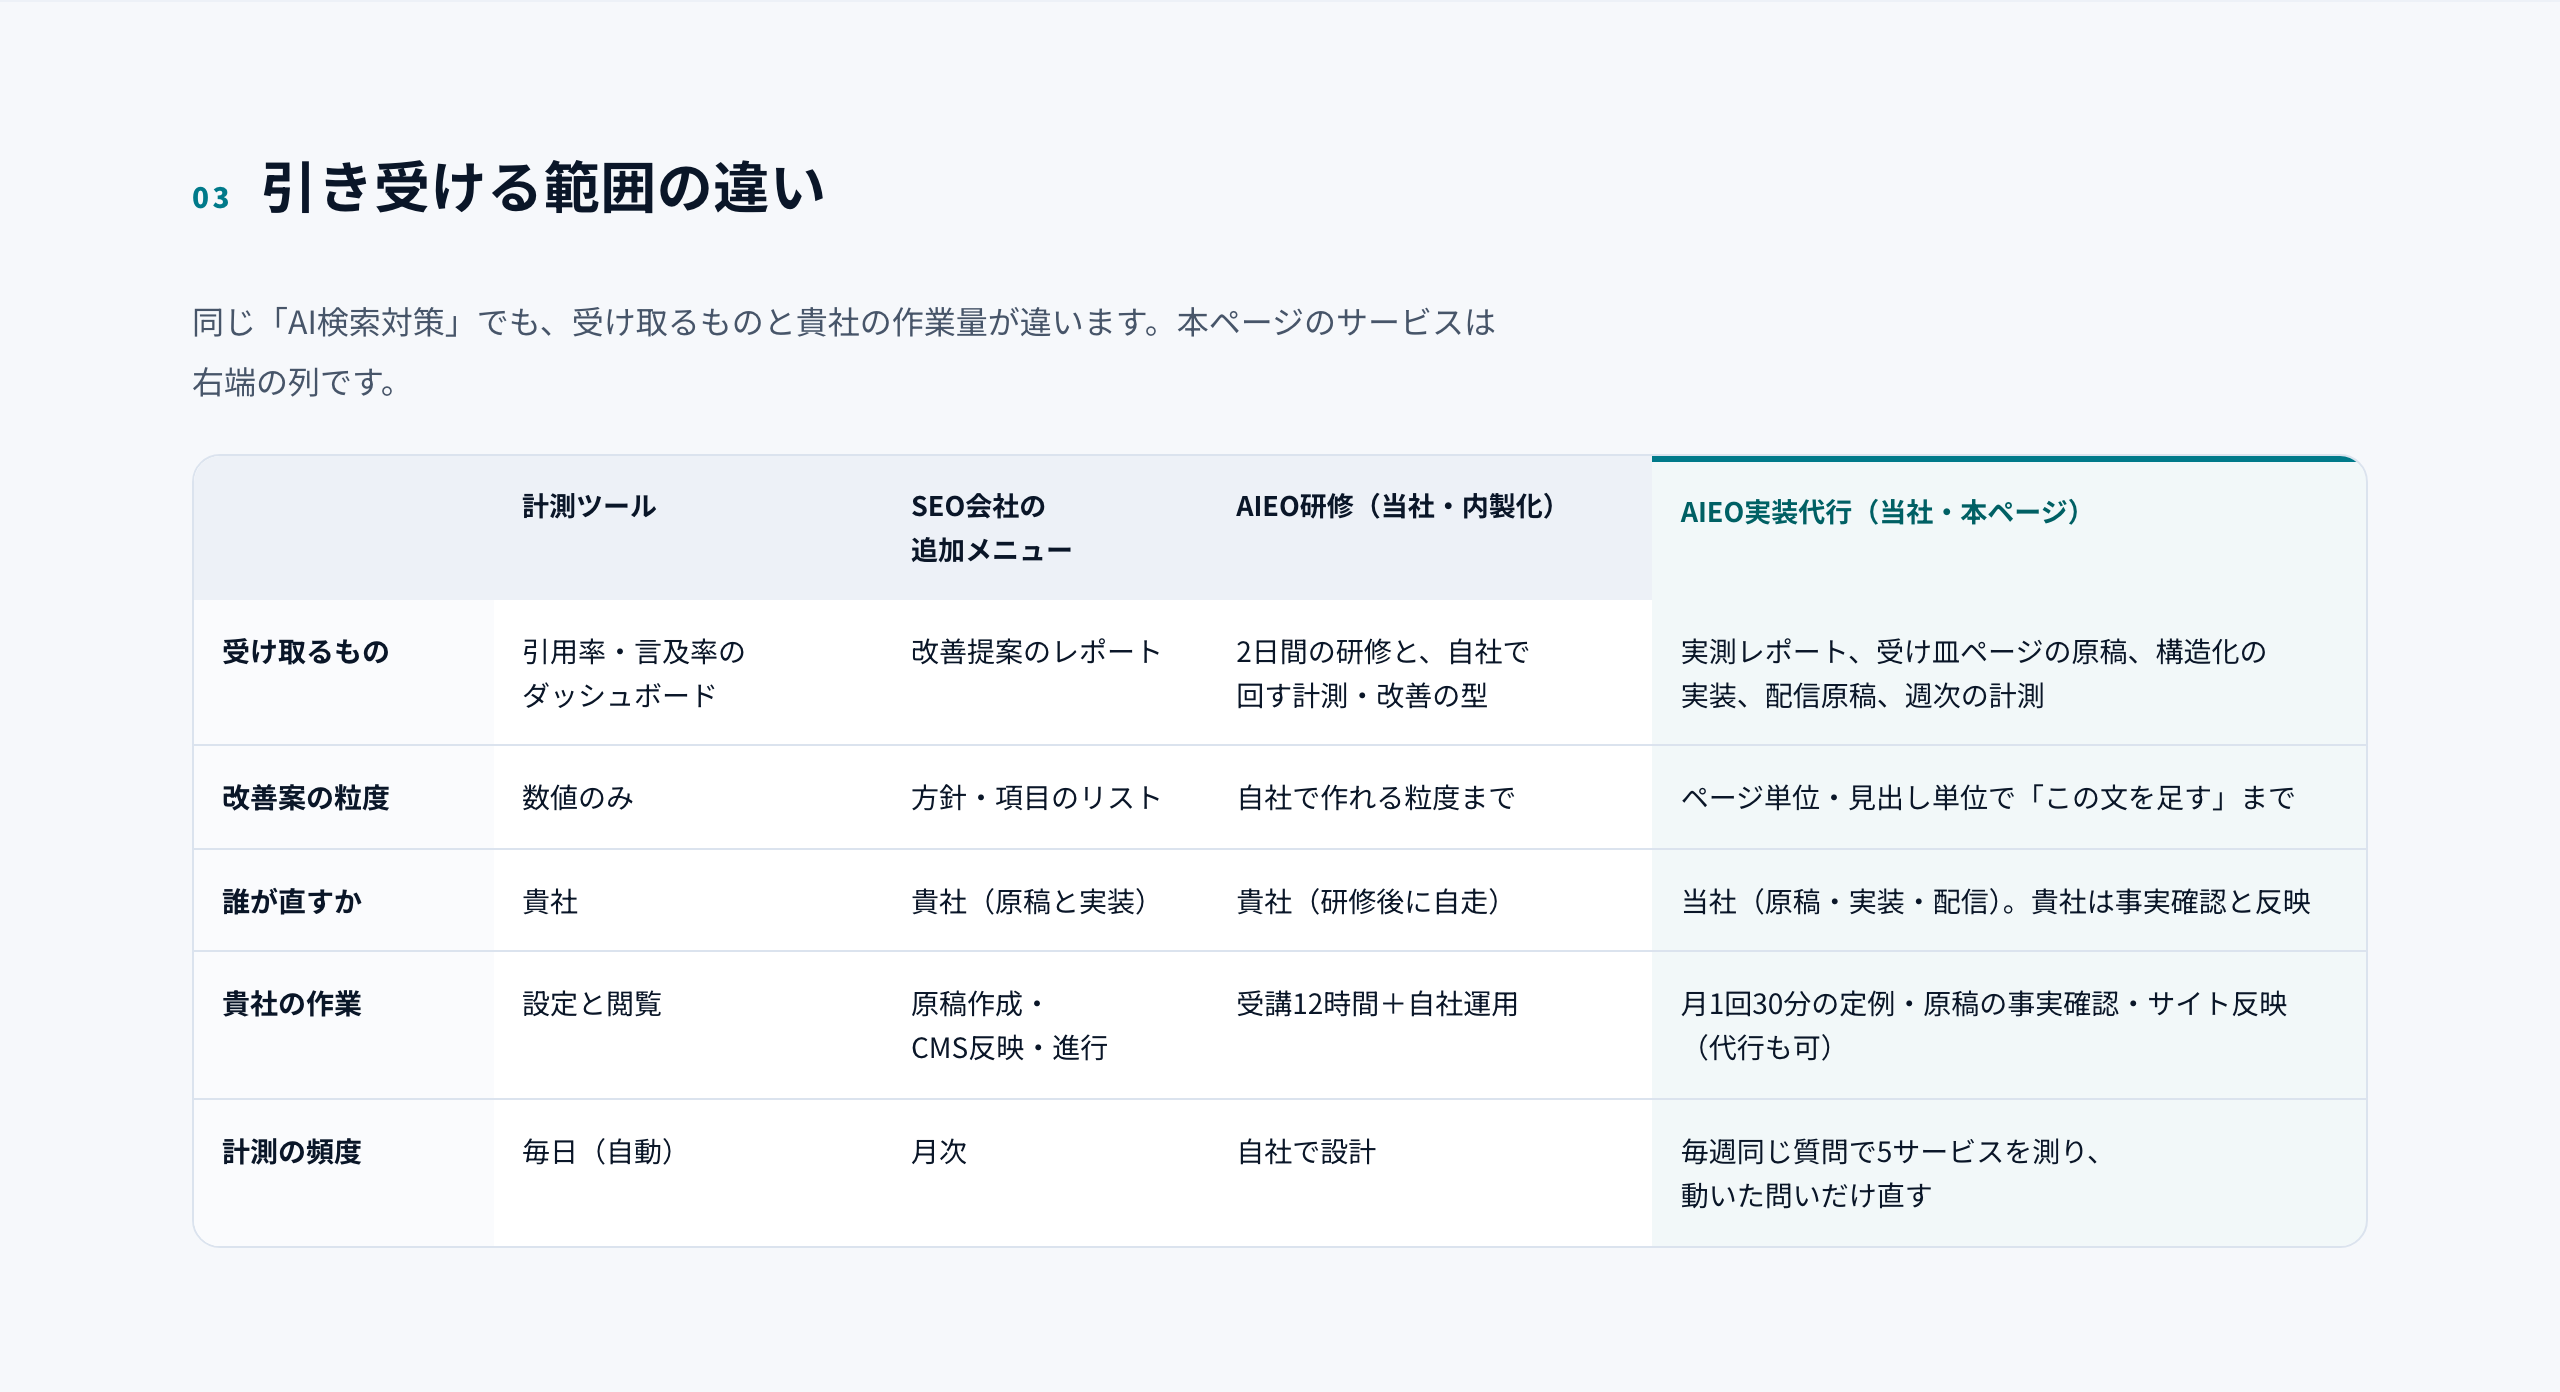
Task: Click the cell 改善提案のレポート
Action: [1036, 652]
